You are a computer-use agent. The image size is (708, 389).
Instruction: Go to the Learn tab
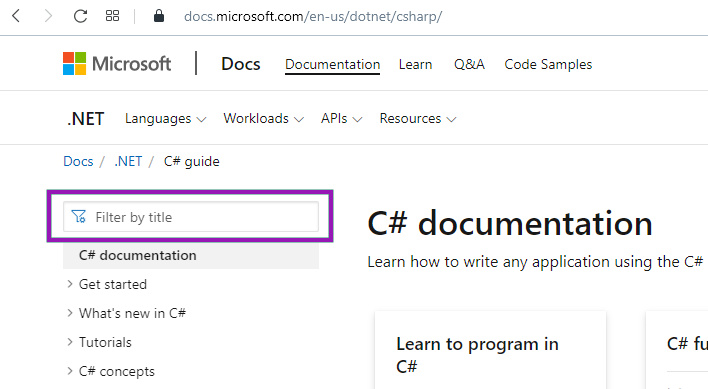tap(415, 65)
